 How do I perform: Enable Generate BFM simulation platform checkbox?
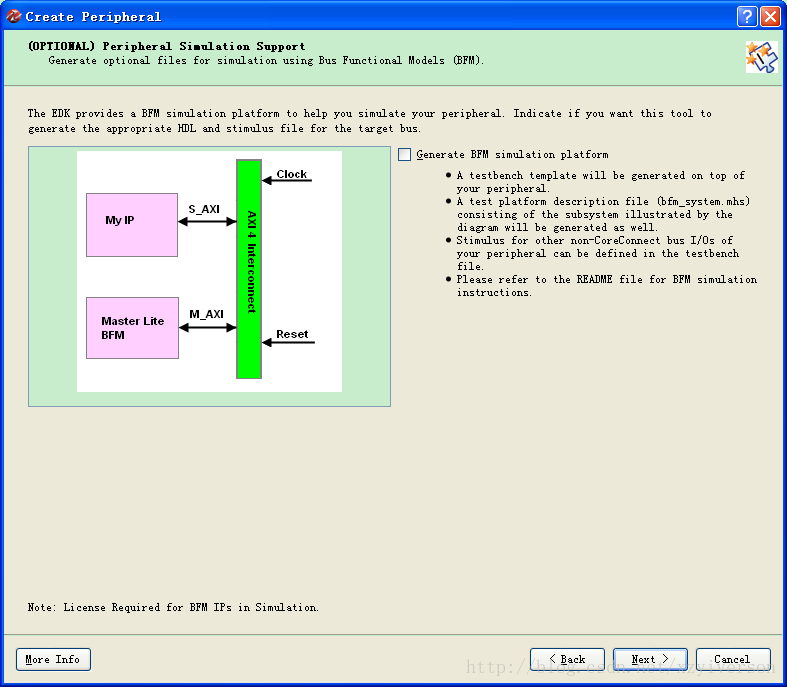point(405,155)
